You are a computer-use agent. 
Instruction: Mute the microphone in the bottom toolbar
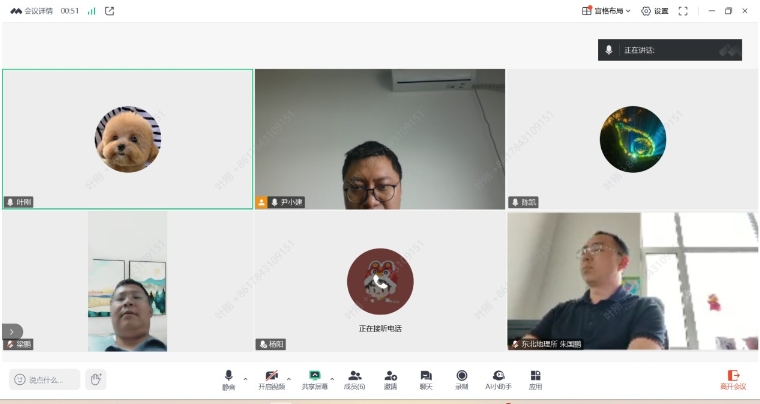229,378
